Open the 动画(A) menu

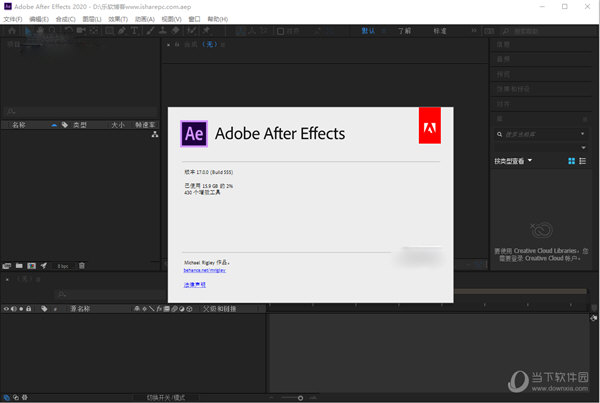(145, 19)
